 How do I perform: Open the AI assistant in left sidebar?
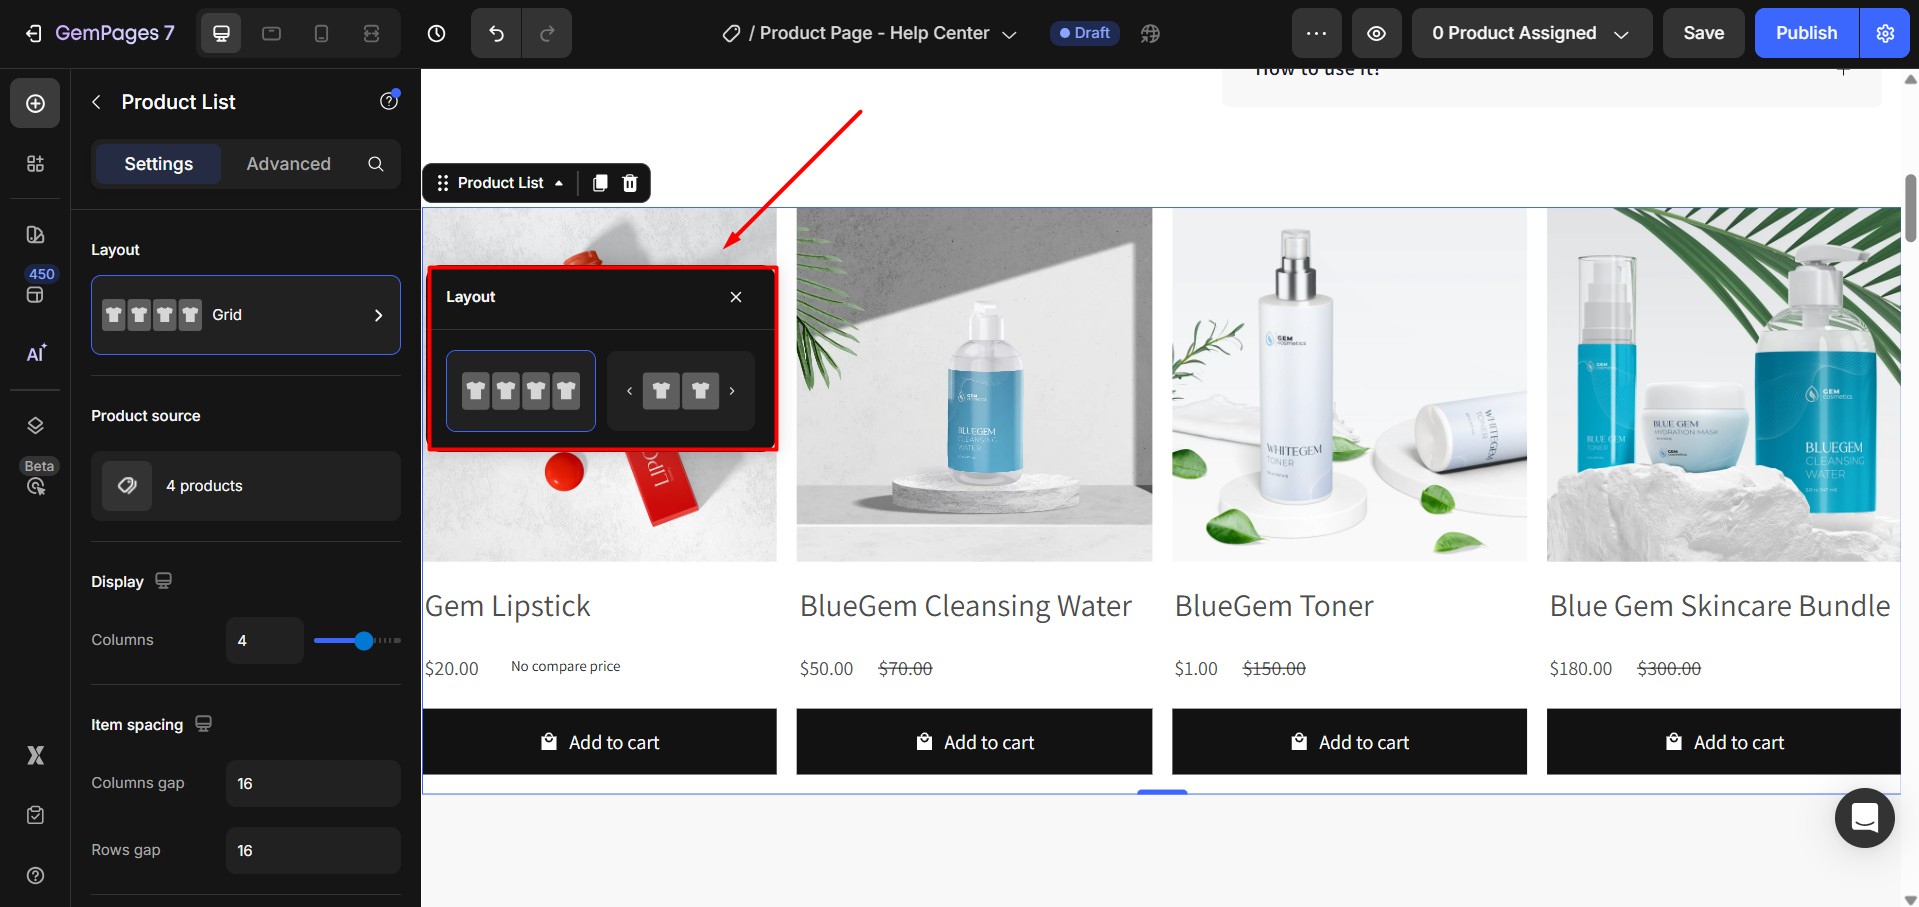coord(35,353)
